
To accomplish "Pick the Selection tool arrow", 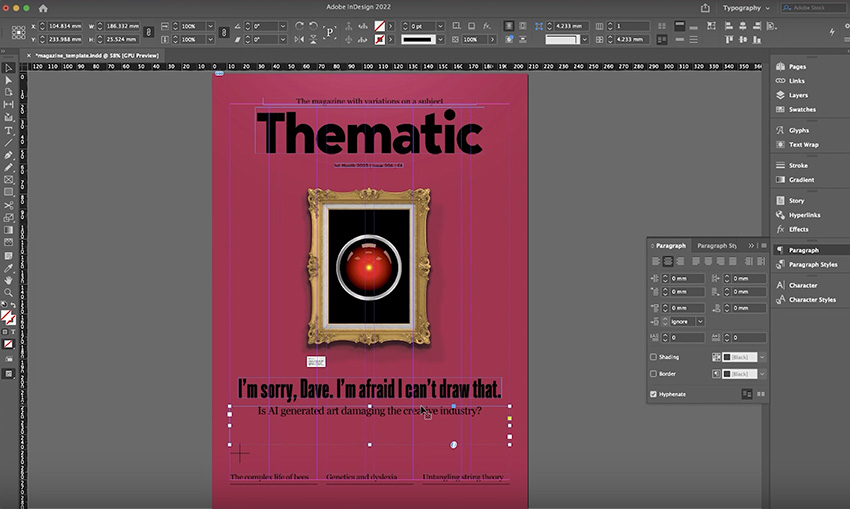I will 9,68.
